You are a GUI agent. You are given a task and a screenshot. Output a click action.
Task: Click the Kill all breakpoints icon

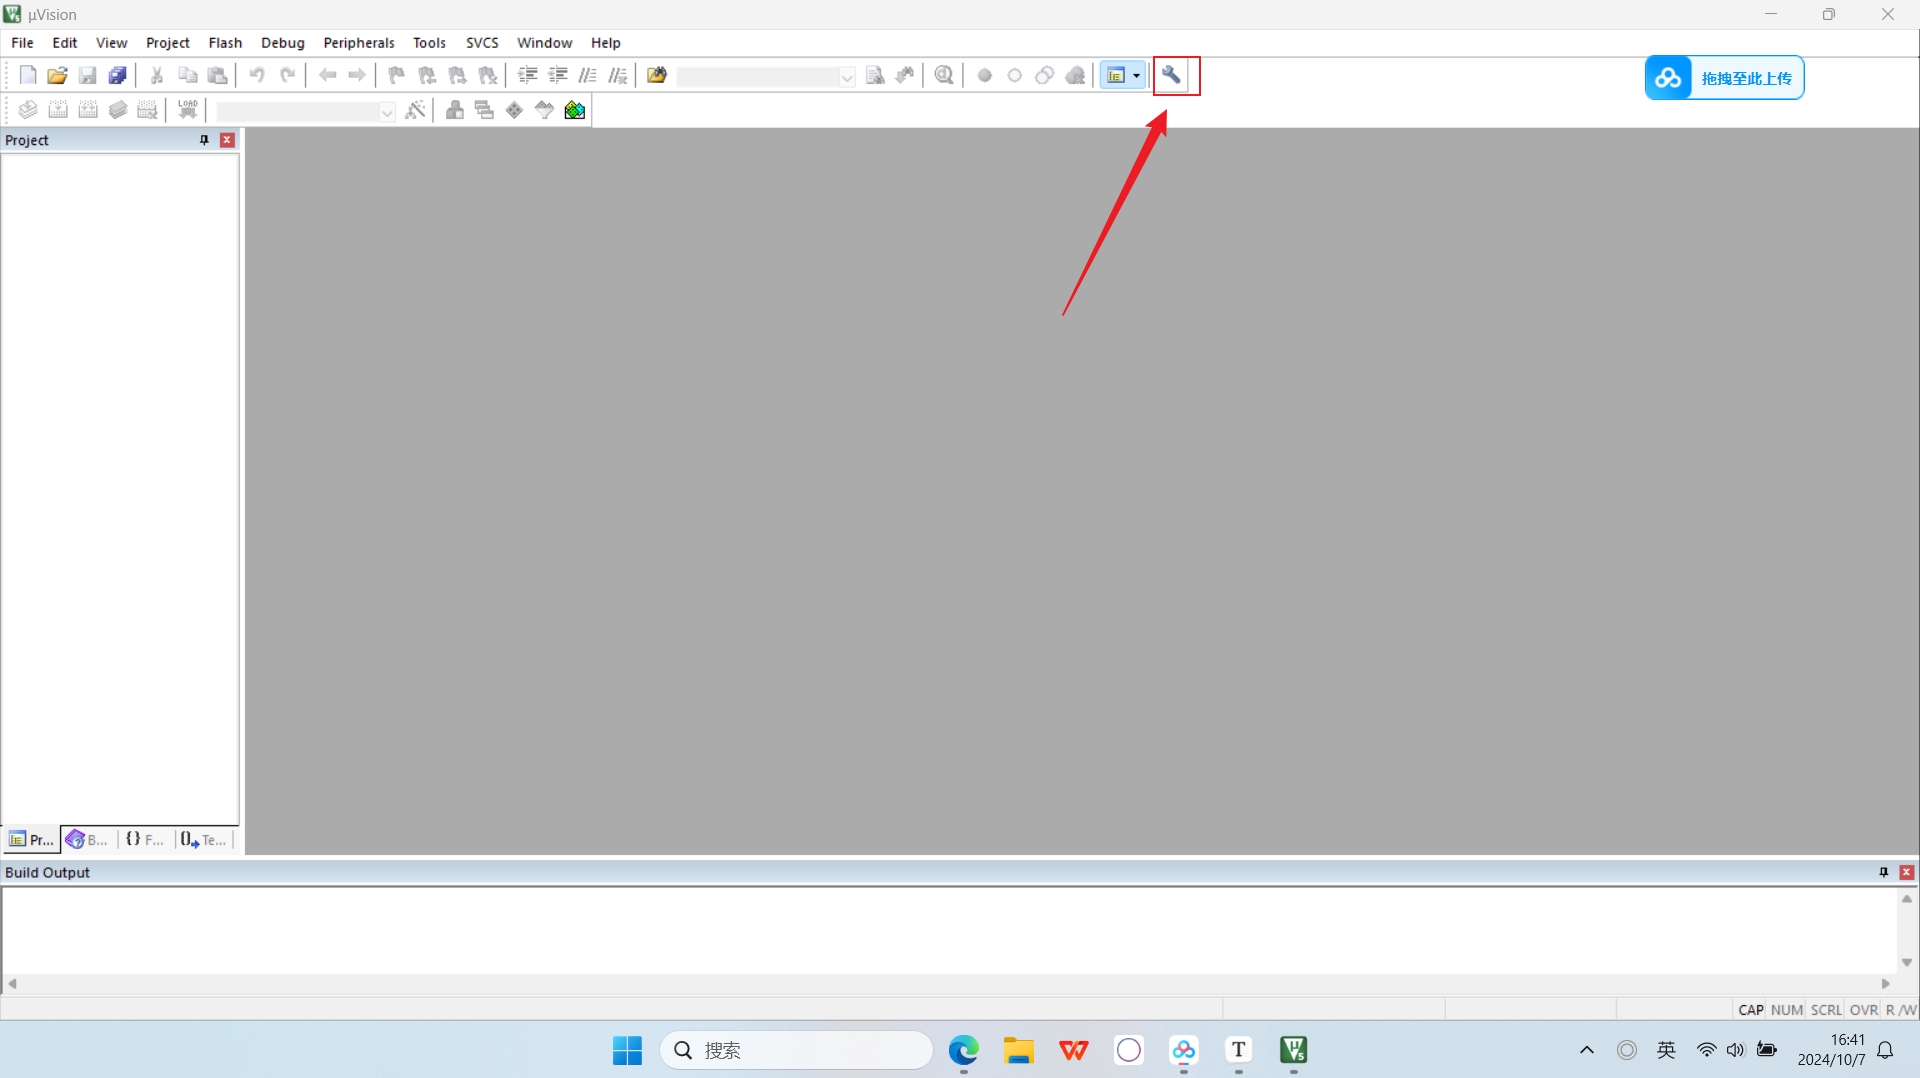[1075, 76]
